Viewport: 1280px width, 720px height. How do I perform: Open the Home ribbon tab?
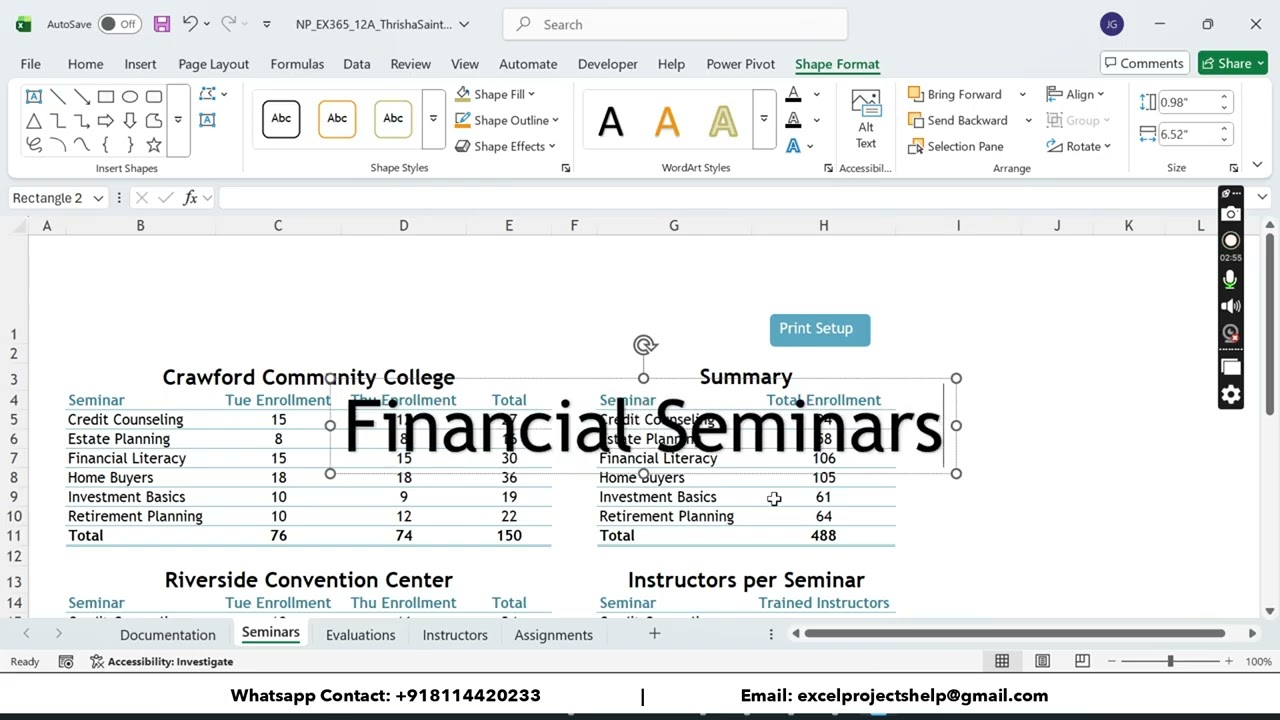(x=85, y=64)
